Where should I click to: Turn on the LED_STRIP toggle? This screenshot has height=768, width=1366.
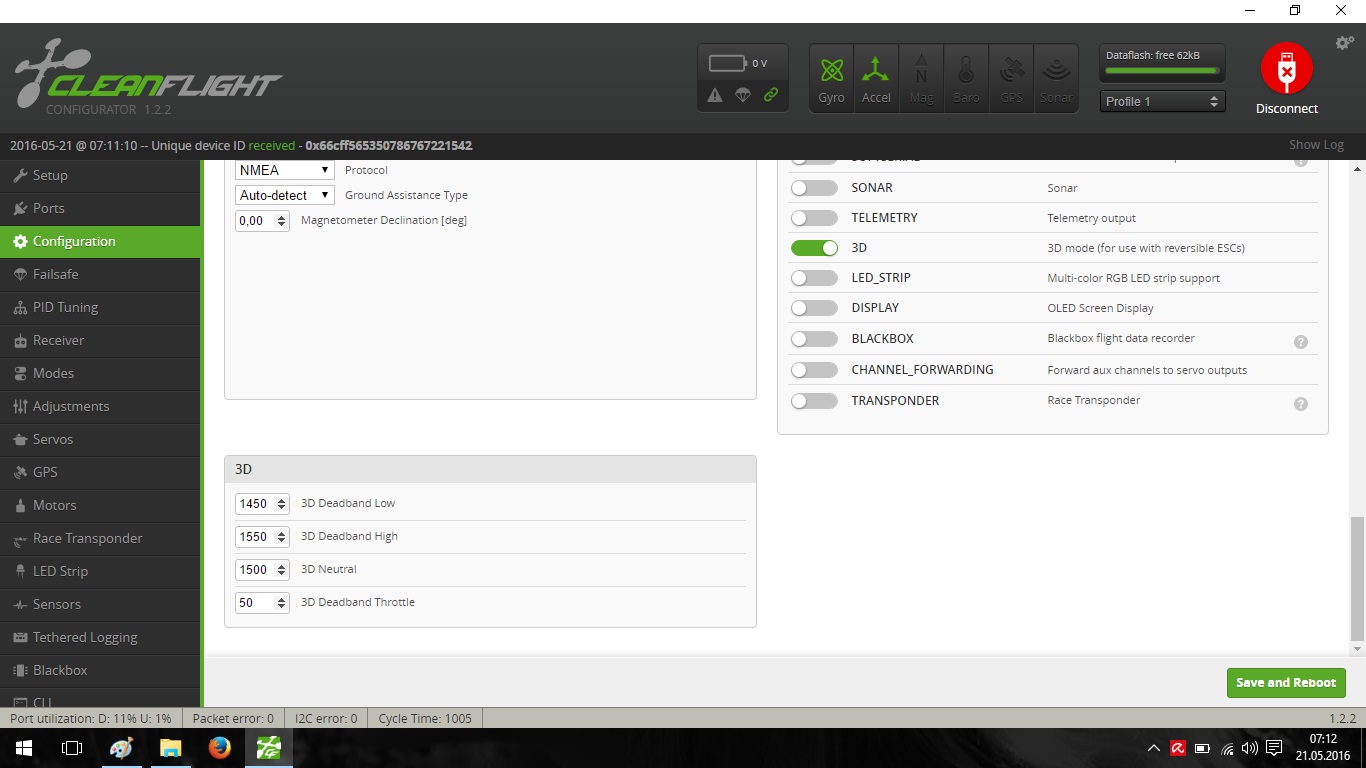click(814, 278)
